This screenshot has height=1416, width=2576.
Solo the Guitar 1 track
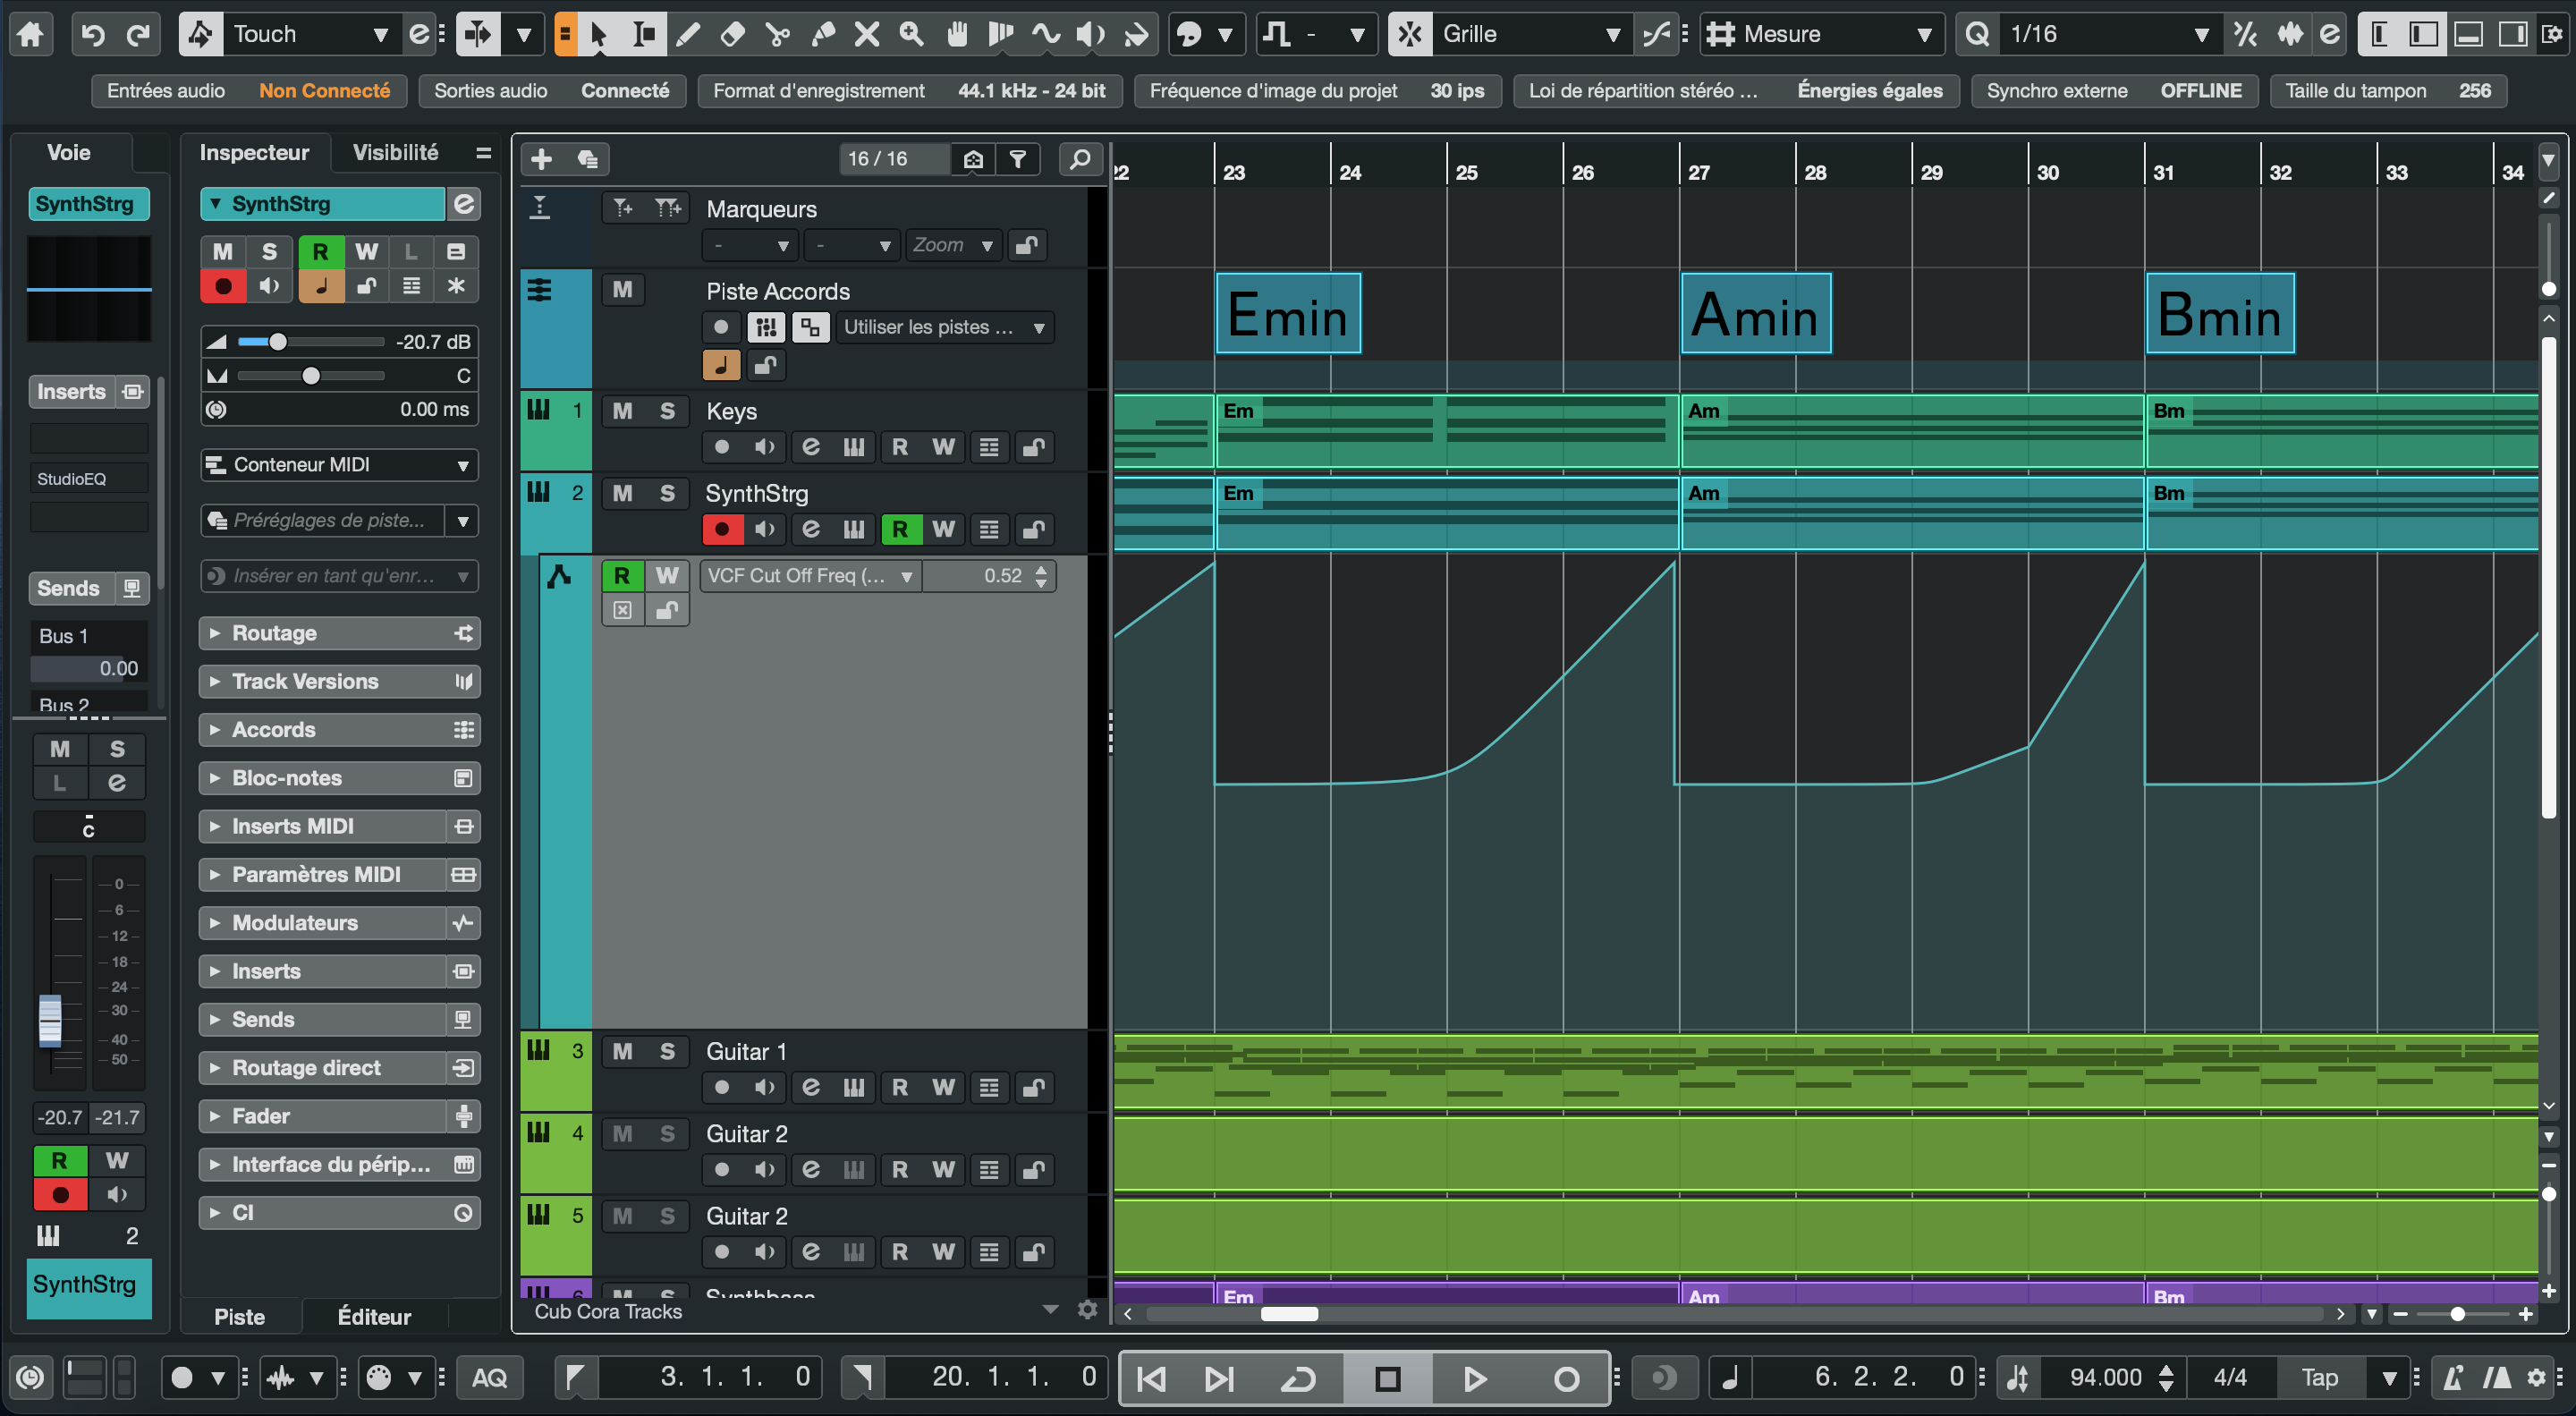[667, 1051]
